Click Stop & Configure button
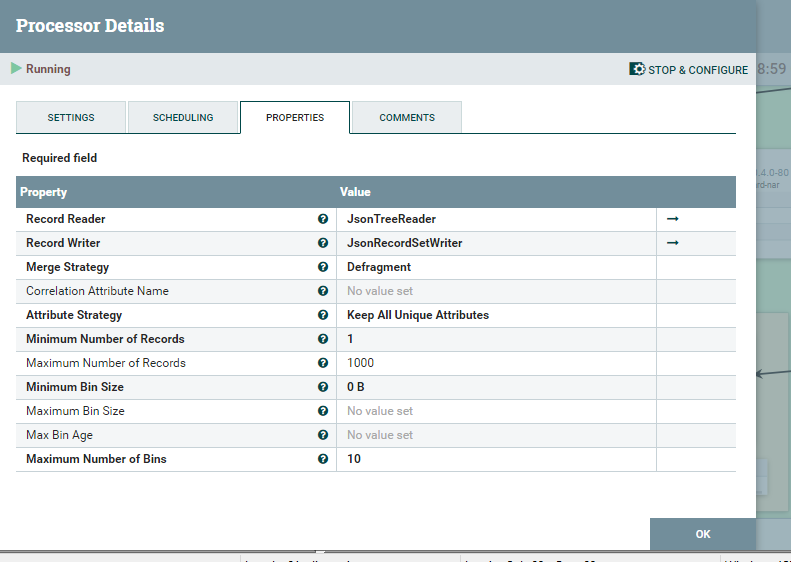The height and width of the screenshot is (562, 791). click(x=688, y=70)
